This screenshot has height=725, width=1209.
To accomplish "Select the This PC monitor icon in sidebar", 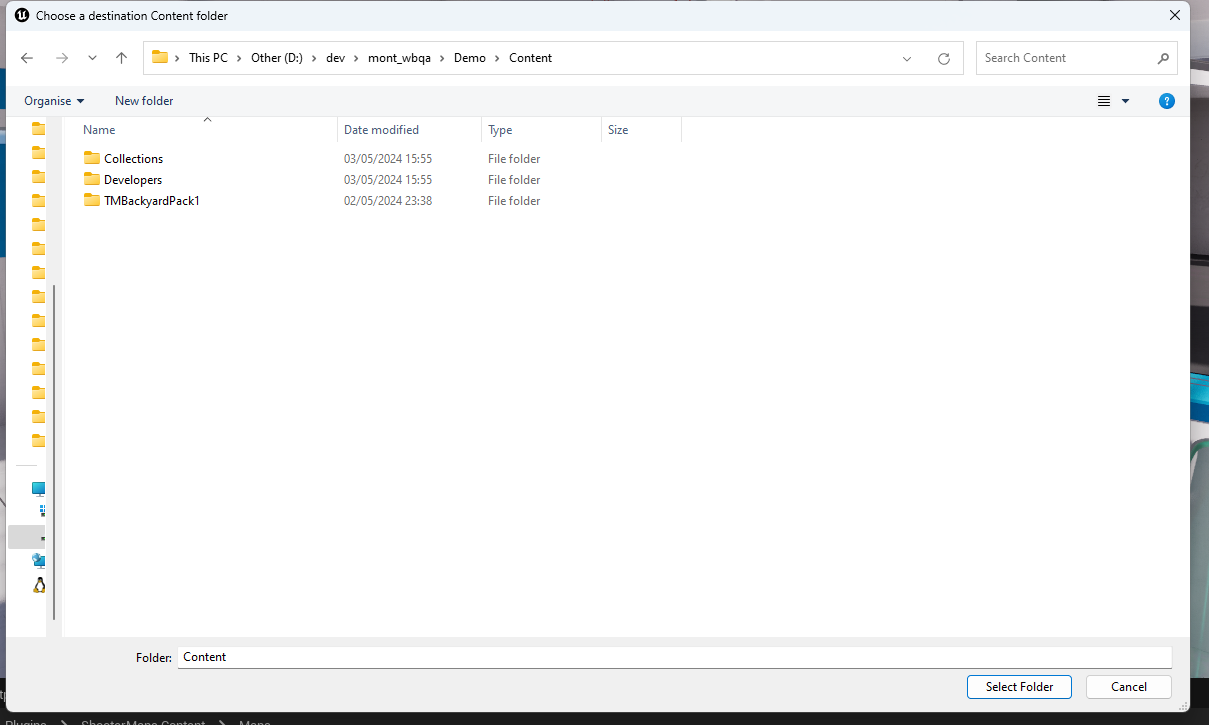I will tap(39, 489).
